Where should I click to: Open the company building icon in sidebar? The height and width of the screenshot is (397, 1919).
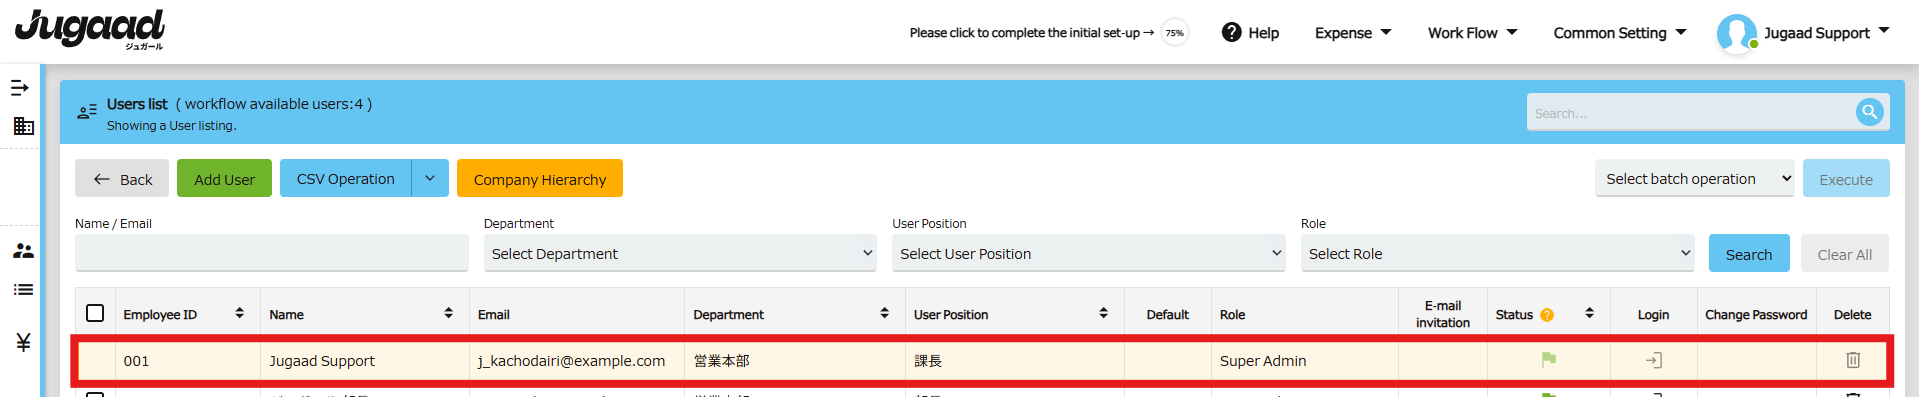(23, 126)
